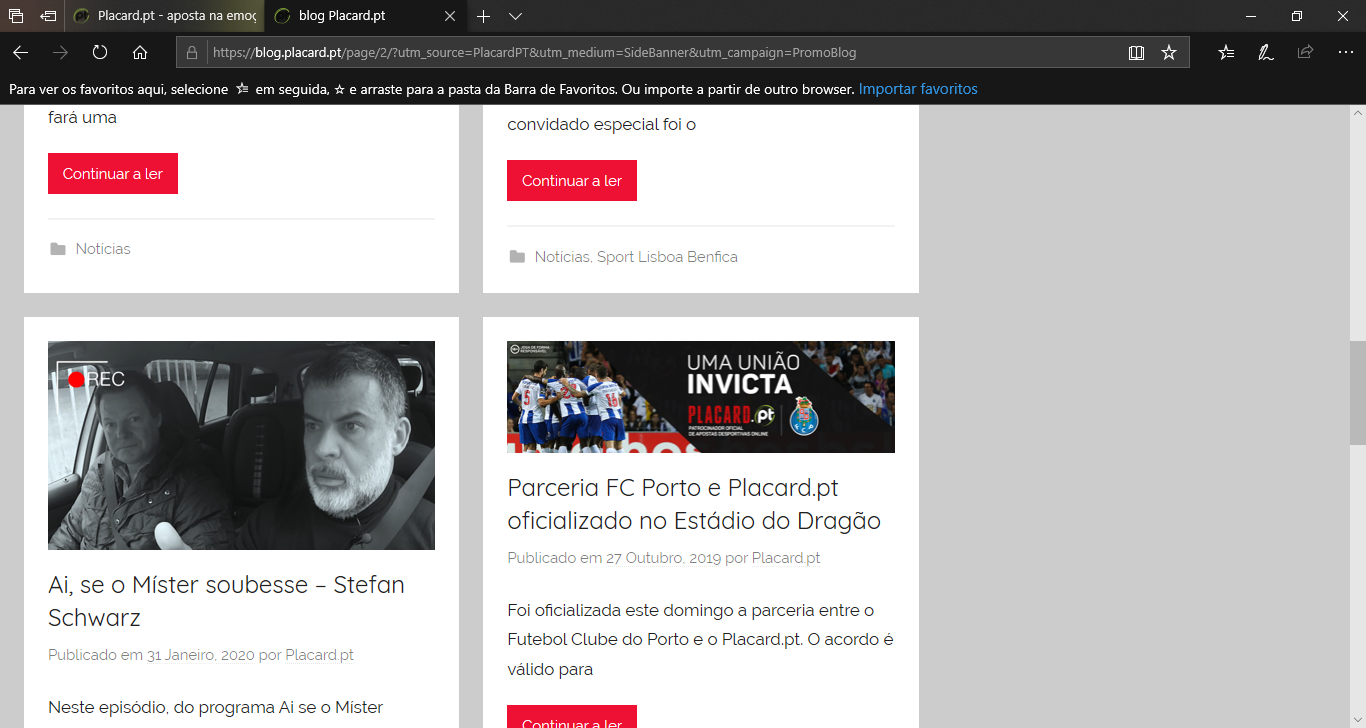
Task: Open the Notícias category in first card
Action: click(x=103, y=249)
